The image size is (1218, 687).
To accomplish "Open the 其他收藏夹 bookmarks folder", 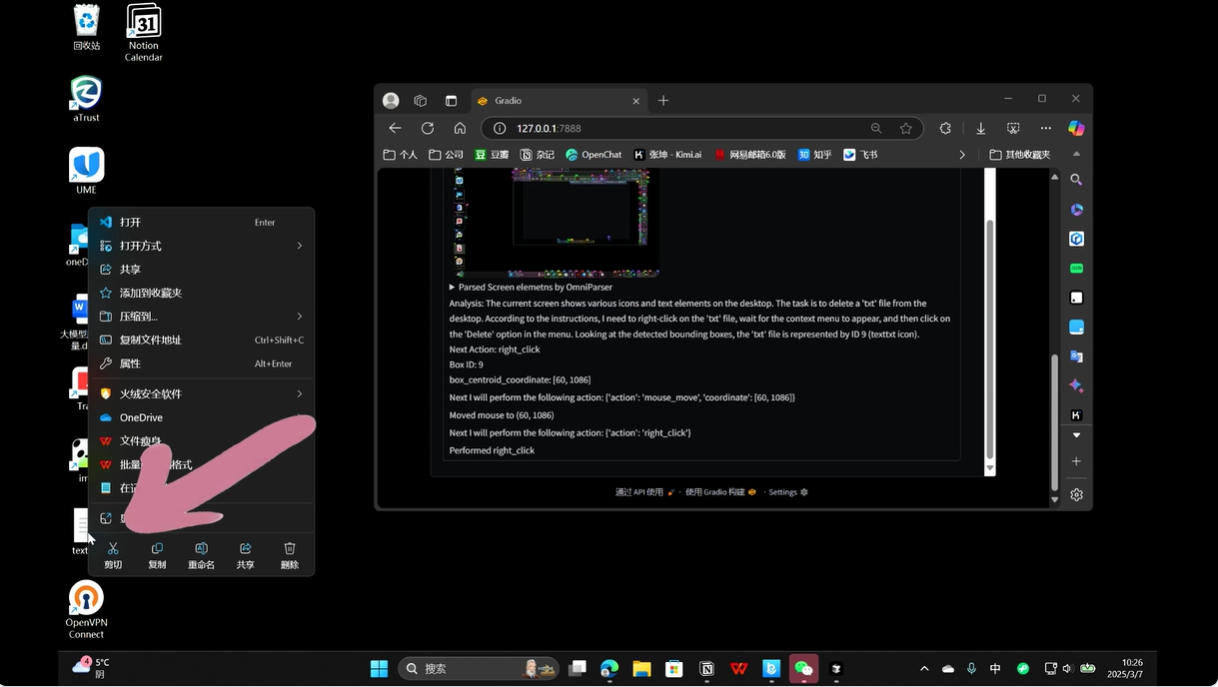I will point(1020,155).
